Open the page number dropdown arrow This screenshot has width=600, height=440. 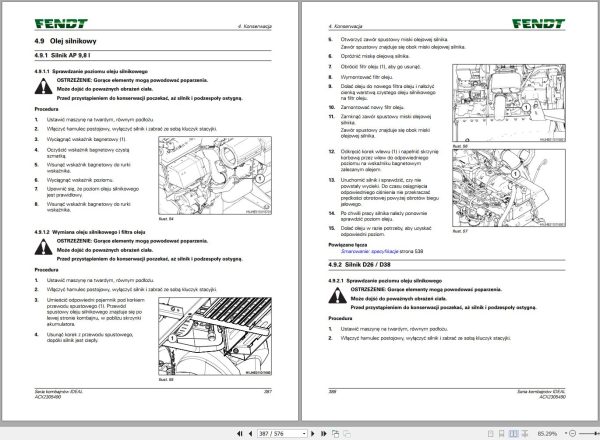304,433
